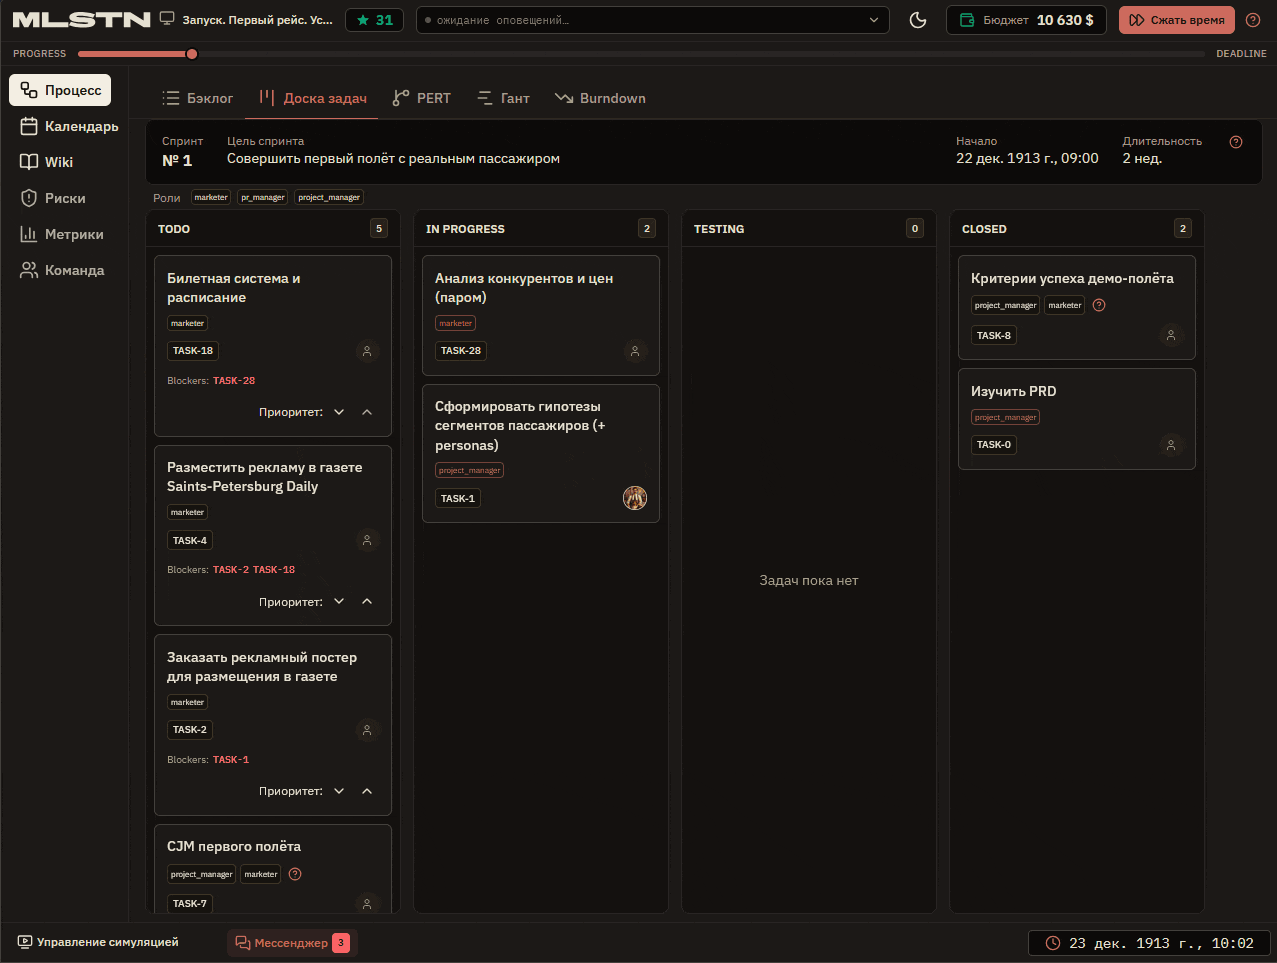Click the priority down chevron on Билетная система card

click(339, 412)
